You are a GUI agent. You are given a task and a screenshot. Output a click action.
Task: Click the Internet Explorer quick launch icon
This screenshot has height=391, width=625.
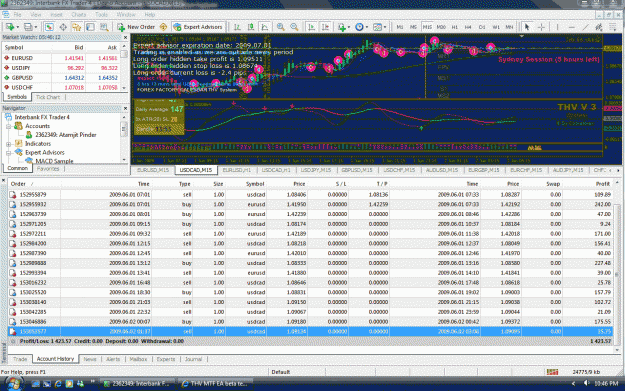coord(58,383)
